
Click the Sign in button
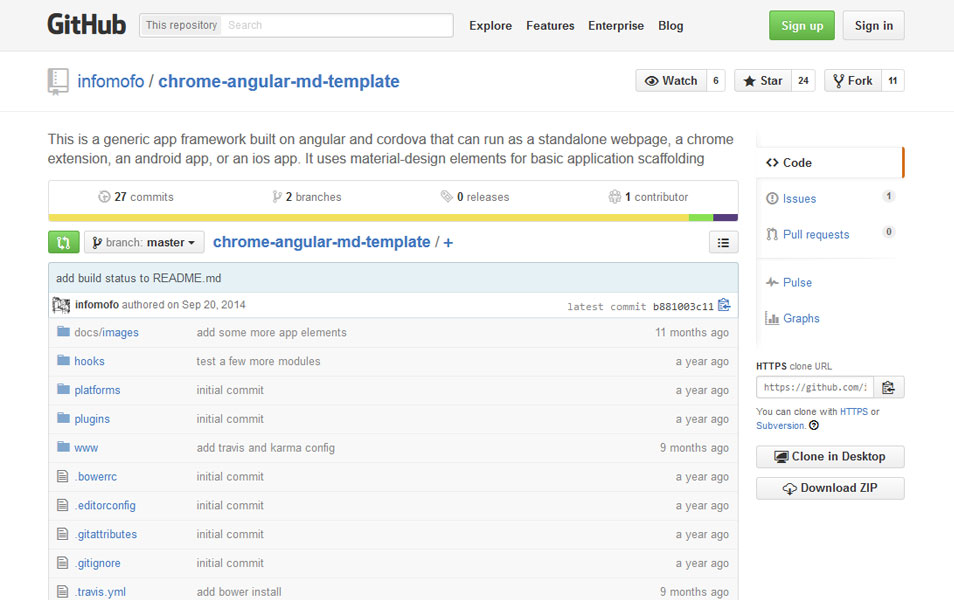pyautogui.click(x=874, y=26)
